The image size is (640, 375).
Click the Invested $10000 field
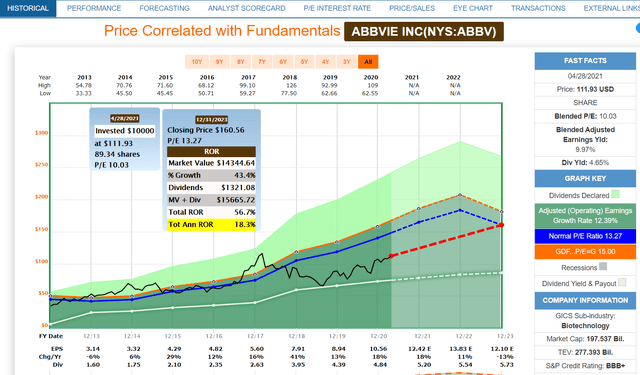[124, 131]
